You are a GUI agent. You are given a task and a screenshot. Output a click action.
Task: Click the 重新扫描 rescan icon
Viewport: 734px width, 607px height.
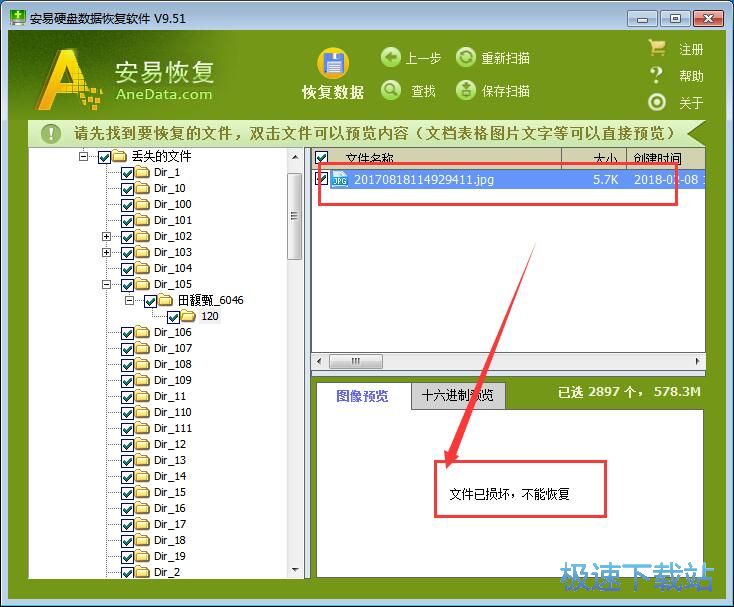(x=465, y=58)
